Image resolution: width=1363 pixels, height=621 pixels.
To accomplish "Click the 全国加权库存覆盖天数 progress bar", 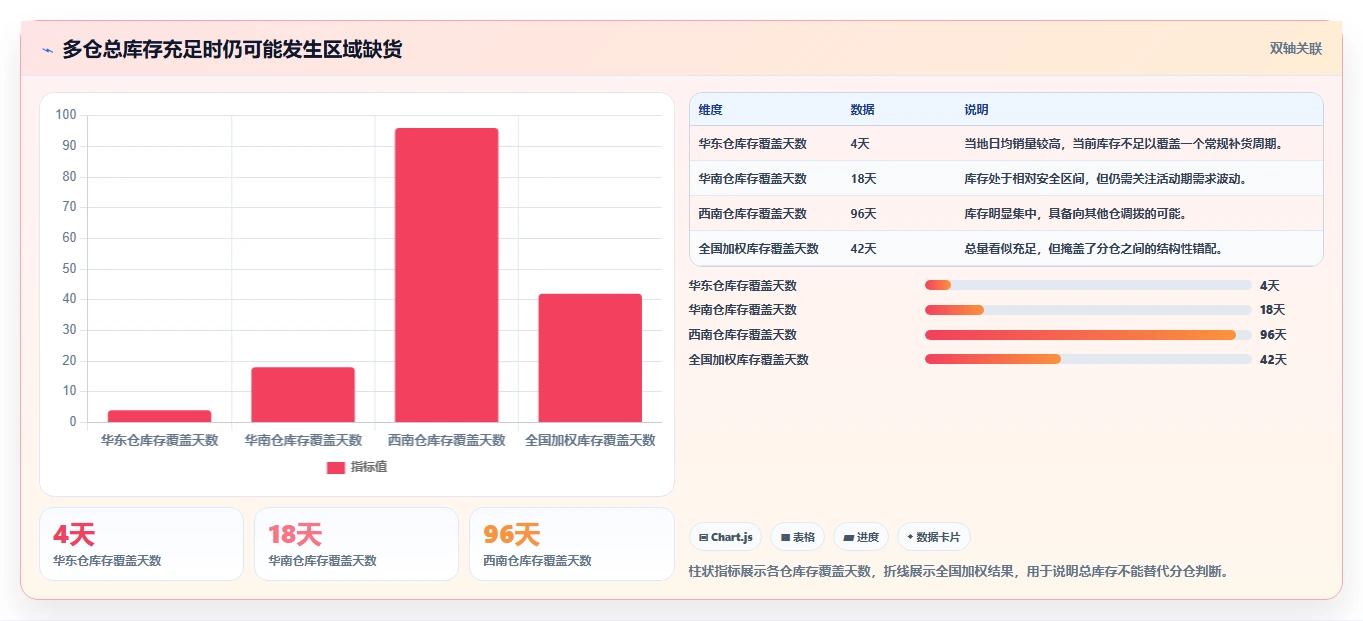I will pyautogui.click(x=1088, y=359).
